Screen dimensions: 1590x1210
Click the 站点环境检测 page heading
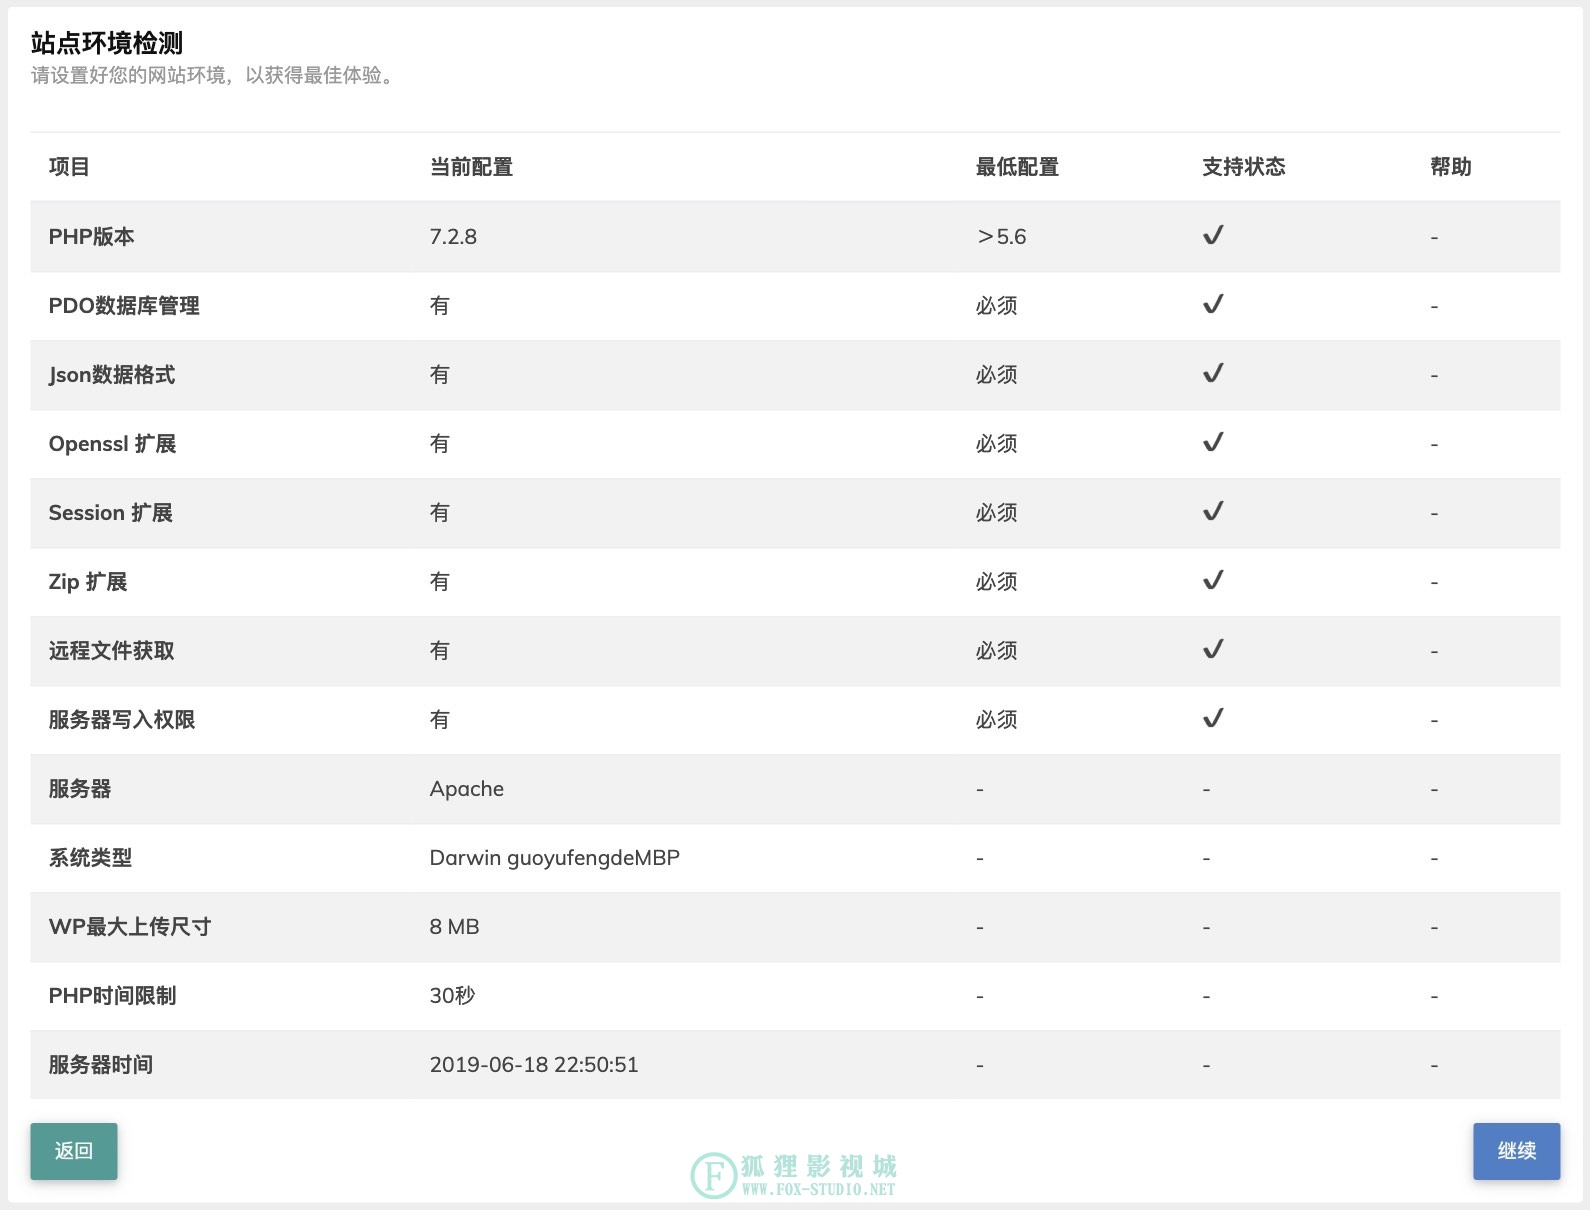coord(107,43)
